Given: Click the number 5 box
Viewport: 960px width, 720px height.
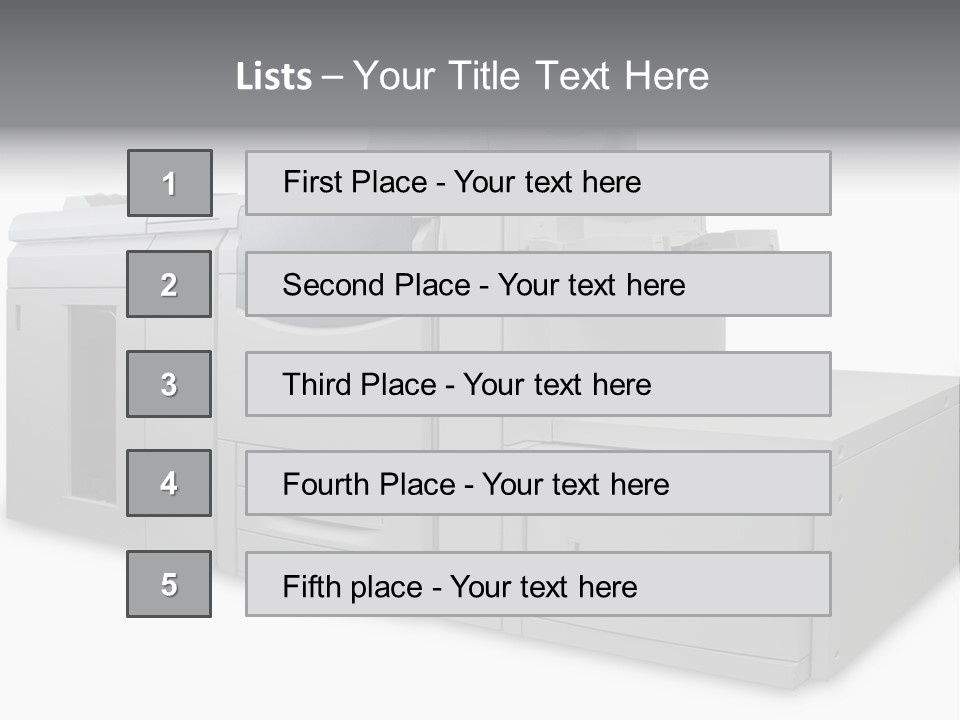Looking at the screenshot, I should tap(169, 584).
